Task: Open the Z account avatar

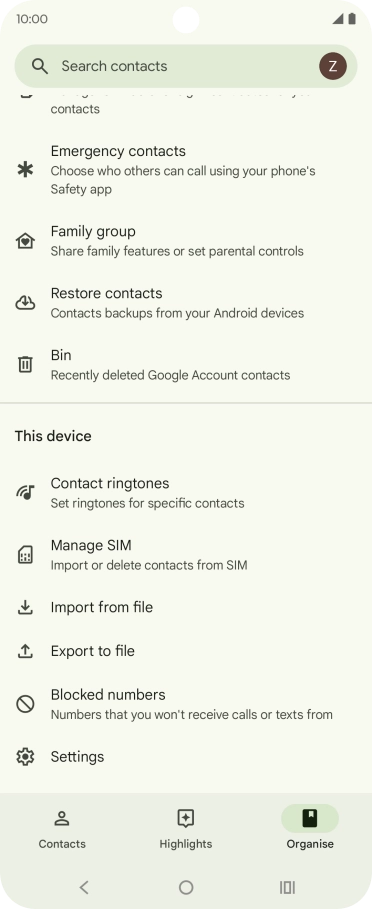Action: pos(333,66)
